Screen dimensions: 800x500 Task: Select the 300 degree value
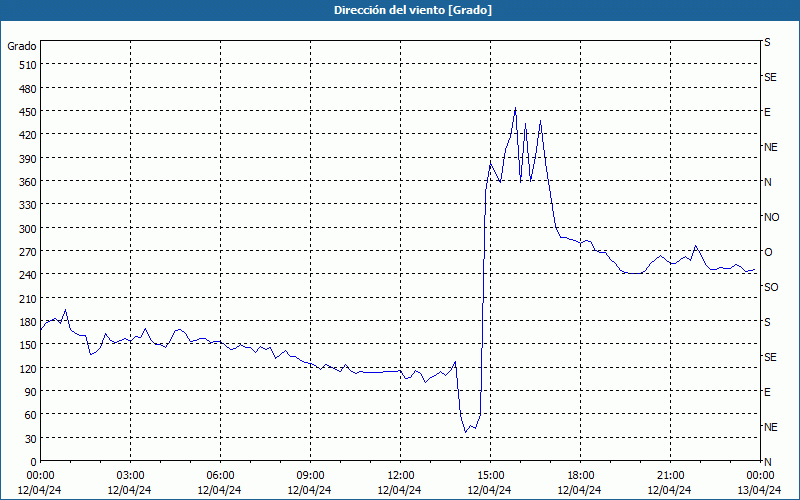(x=28, y=229)
